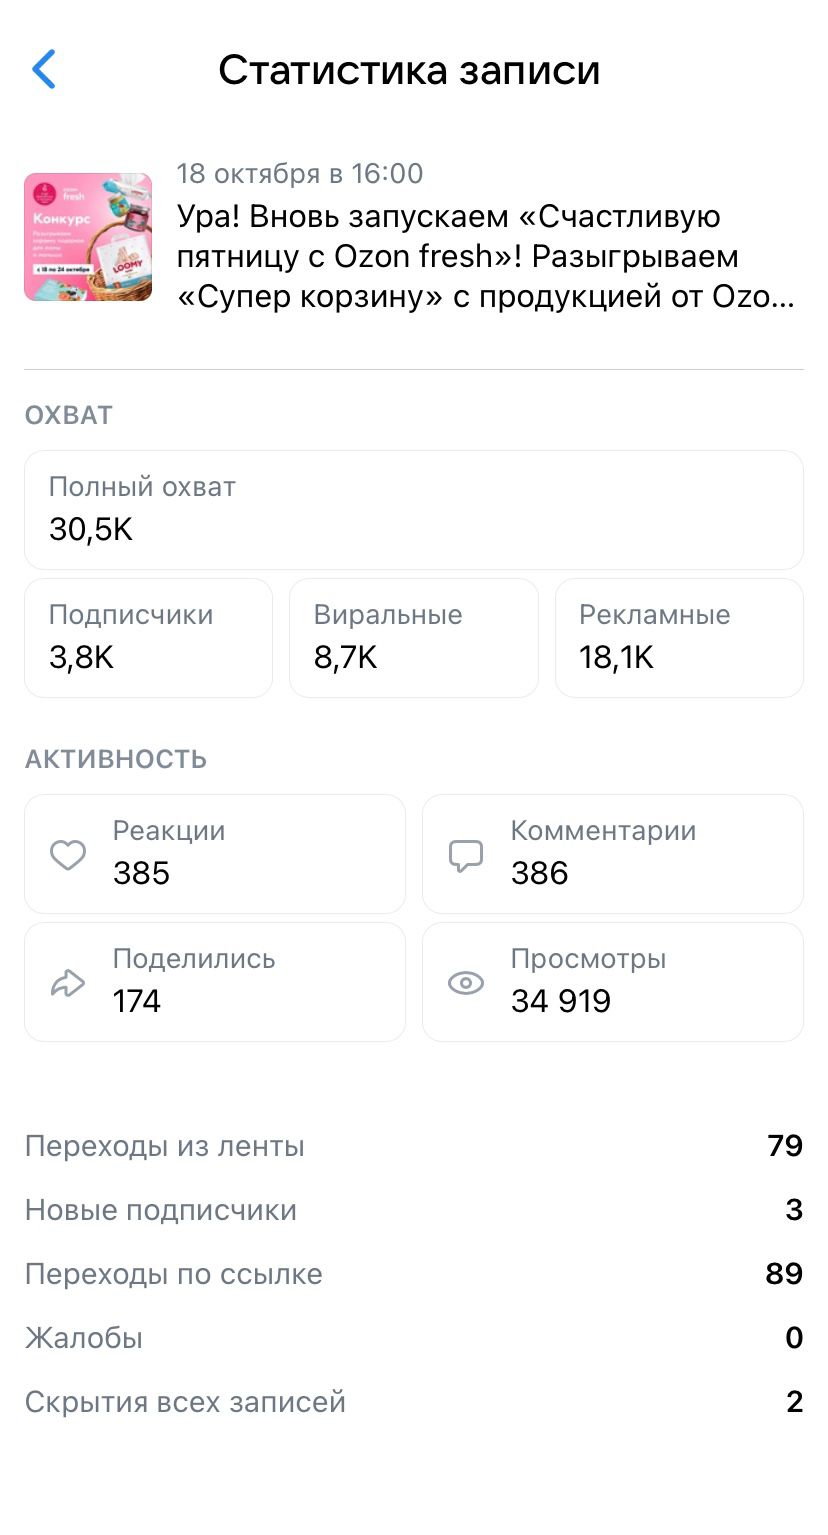Image resolution: width=828 pixels, height=1535 pixels.
Task: Click the share arrow Поделились icon
Action: tap(68, 983)
